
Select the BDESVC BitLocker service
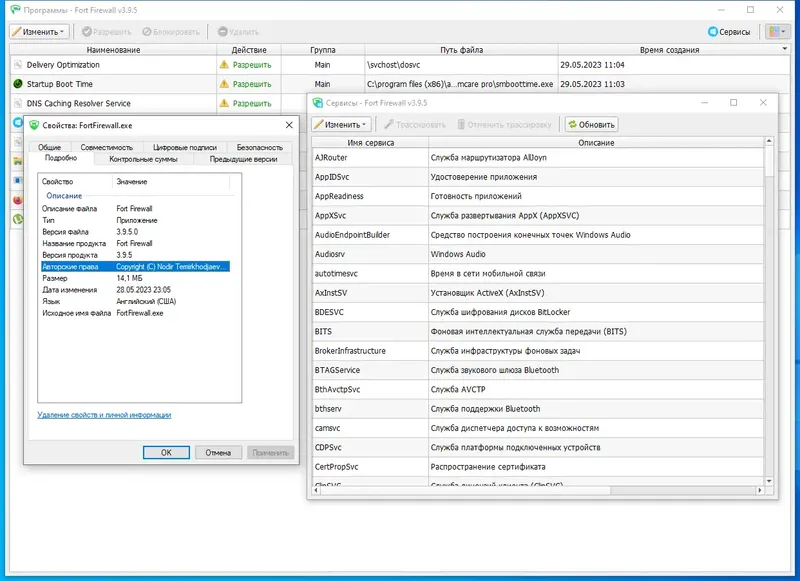pos(538,312)
